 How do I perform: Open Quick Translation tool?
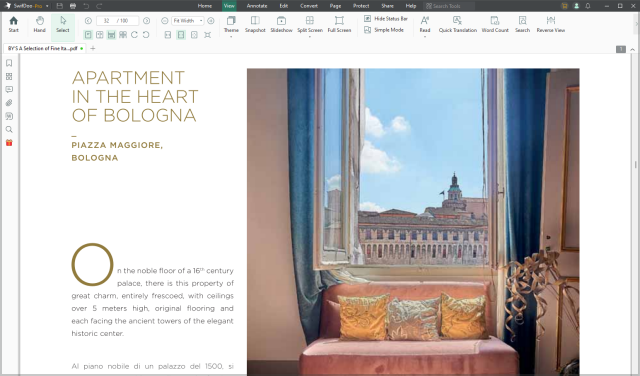458,24
